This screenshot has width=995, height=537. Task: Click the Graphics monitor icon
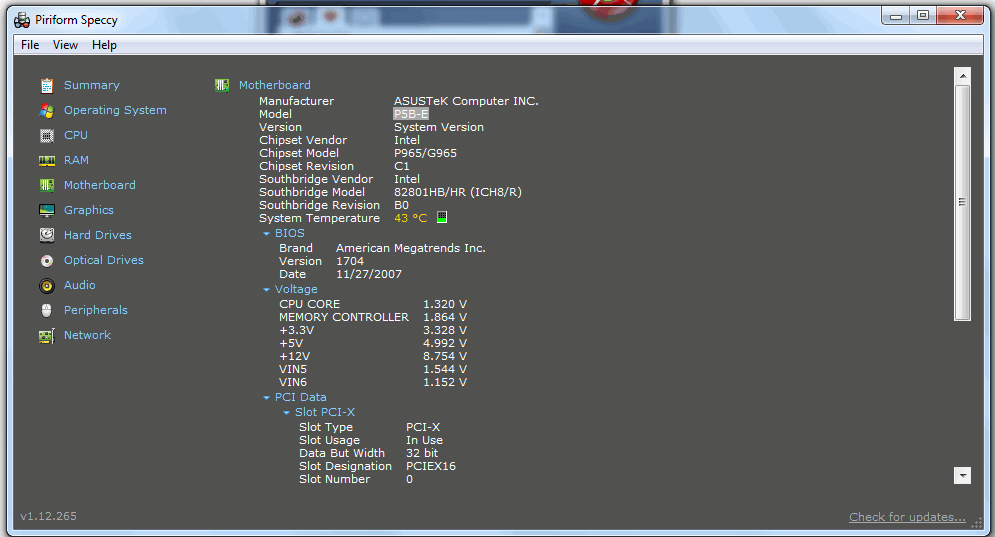tap(47, 210)
